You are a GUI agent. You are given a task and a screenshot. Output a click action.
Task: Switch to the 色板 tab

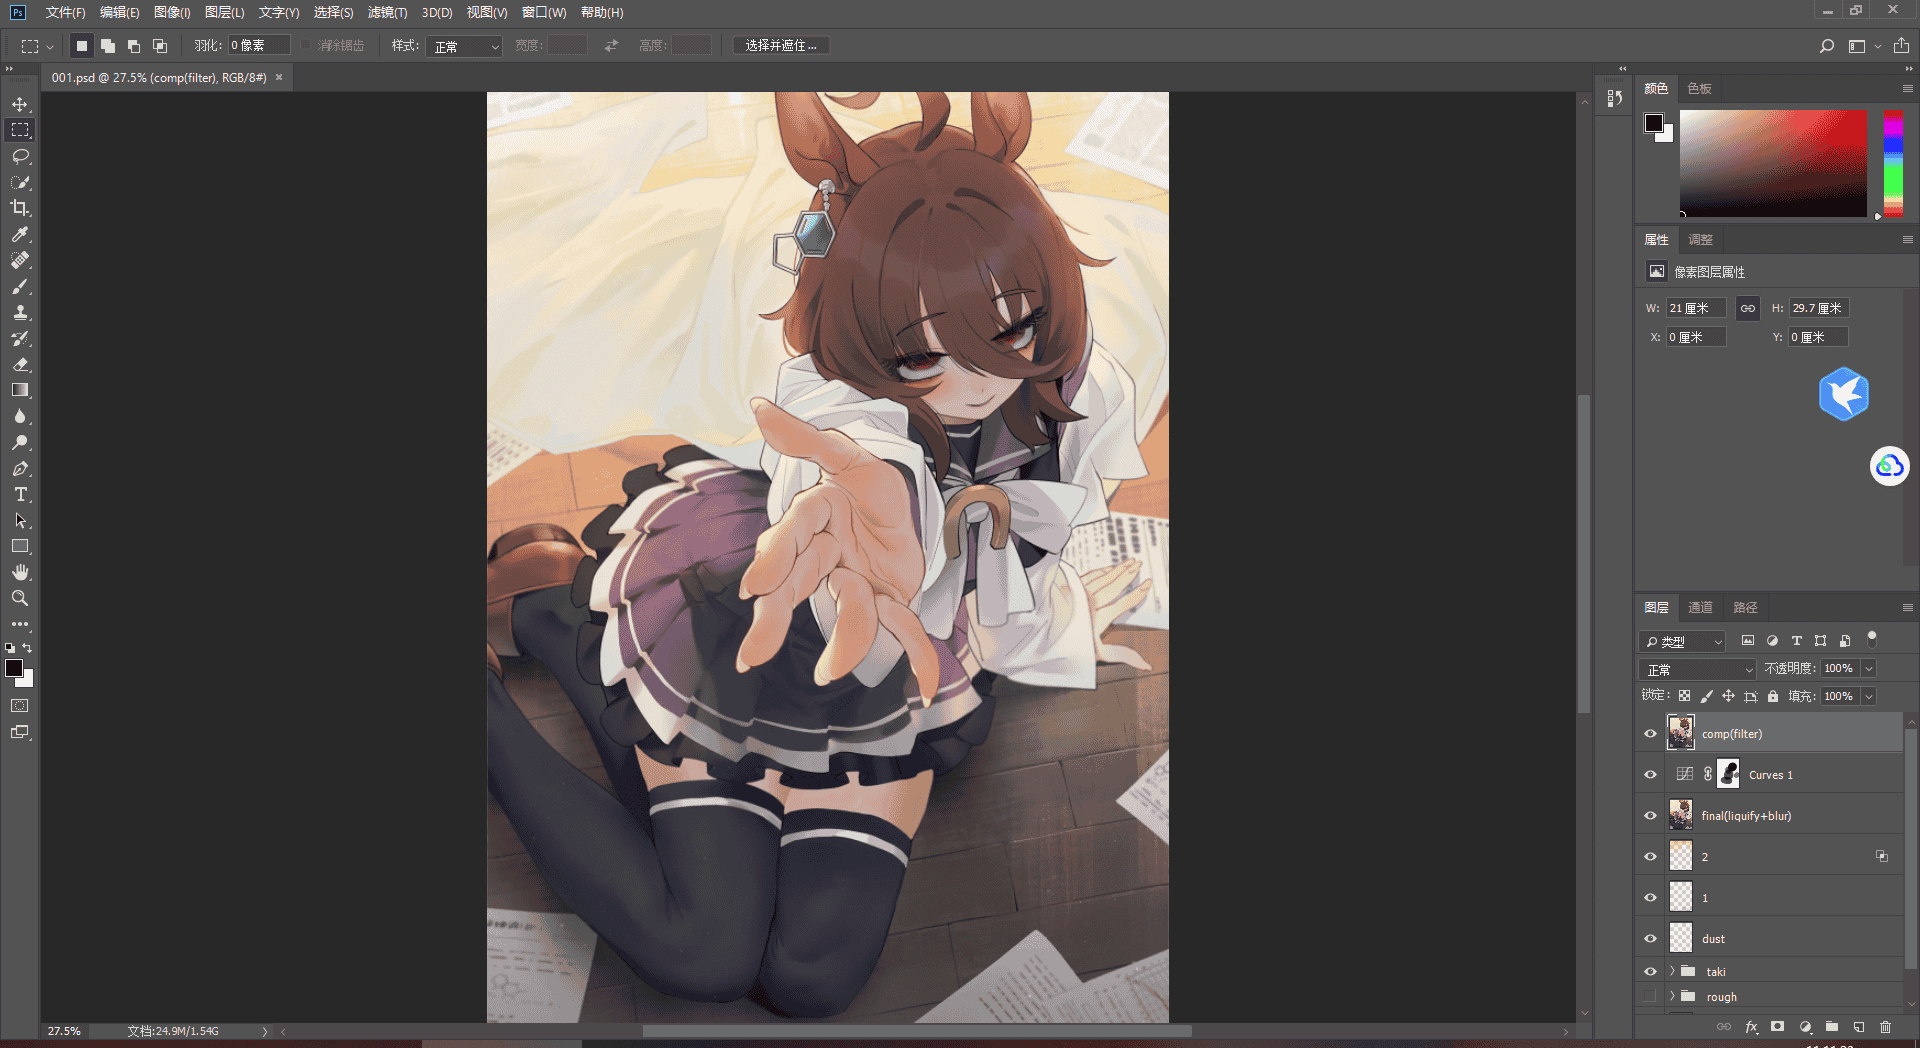coord(1699,89)
